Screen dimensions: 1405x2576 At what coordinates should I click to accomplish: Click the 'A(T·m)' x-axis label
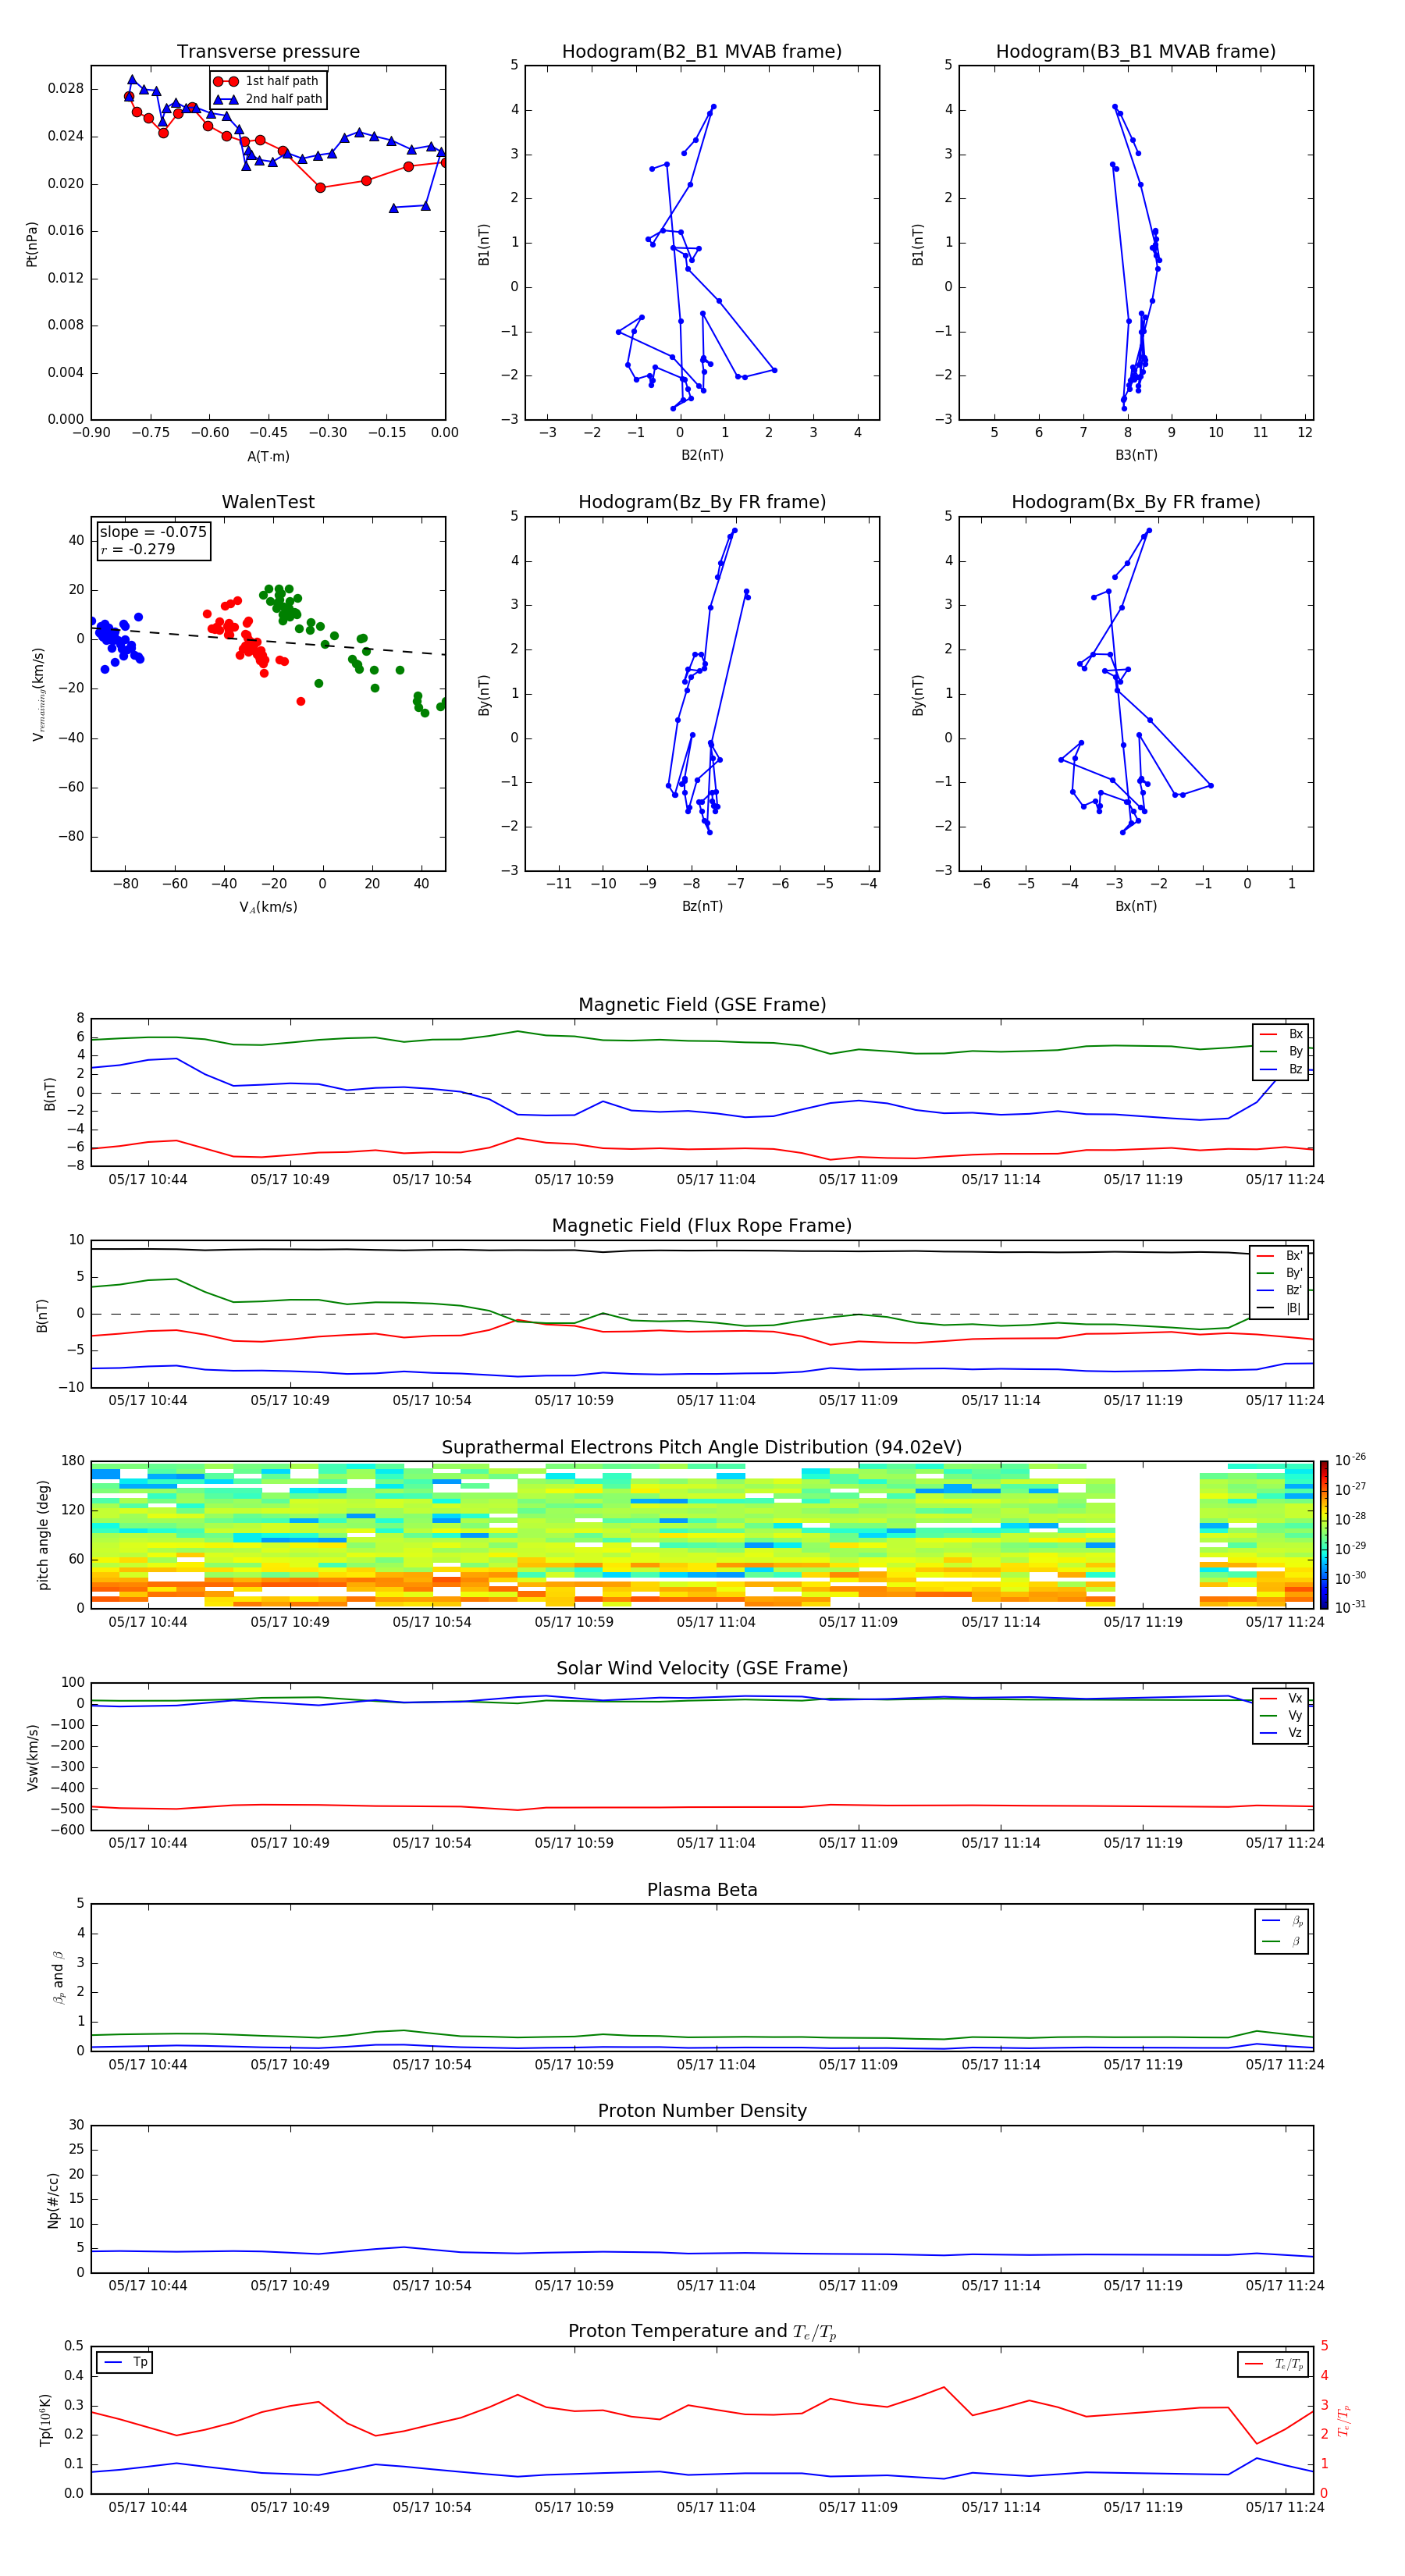(x=268, y=457)
